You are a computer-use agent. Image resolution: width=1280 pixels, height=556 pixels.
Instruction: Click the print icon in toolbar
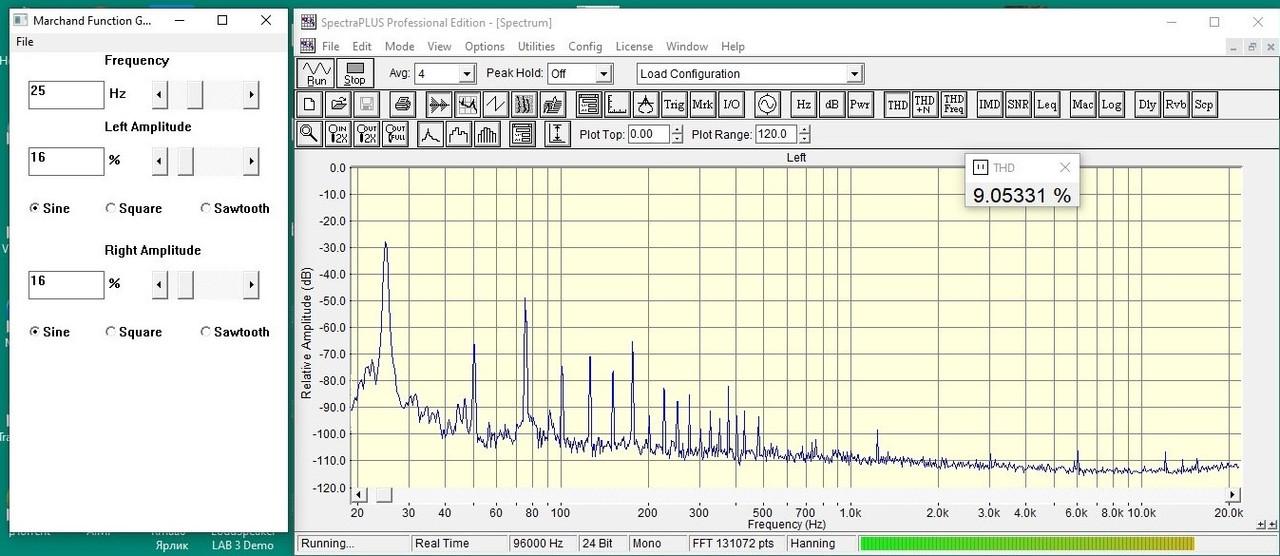(402, 104)
